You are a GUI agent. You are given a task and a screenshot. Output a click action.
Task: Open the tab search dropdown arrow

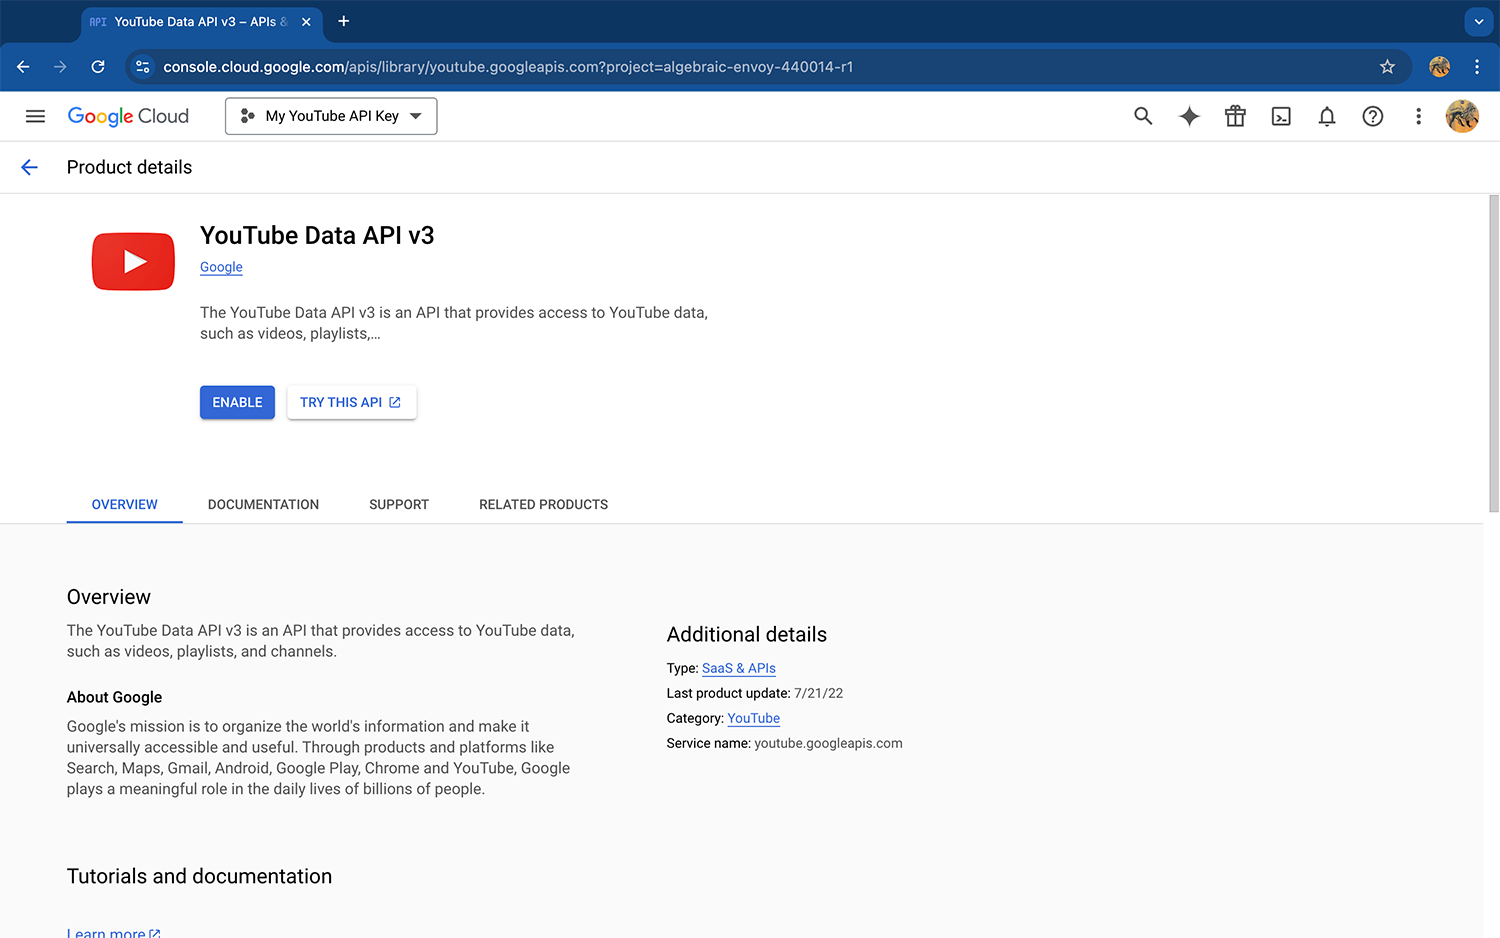point(1479,22)
